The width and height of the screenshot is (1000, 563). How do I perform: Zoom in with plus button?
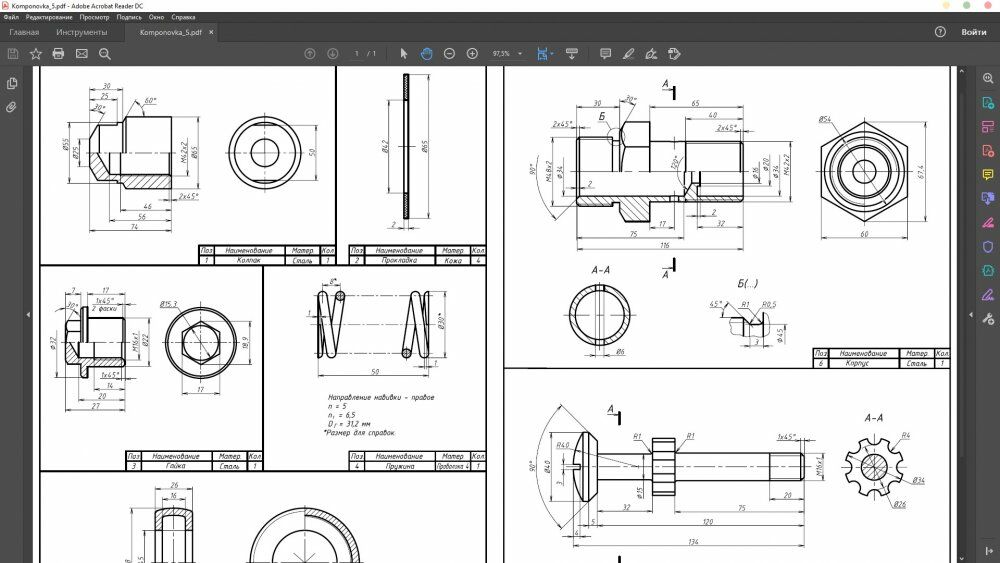[472, 54]
